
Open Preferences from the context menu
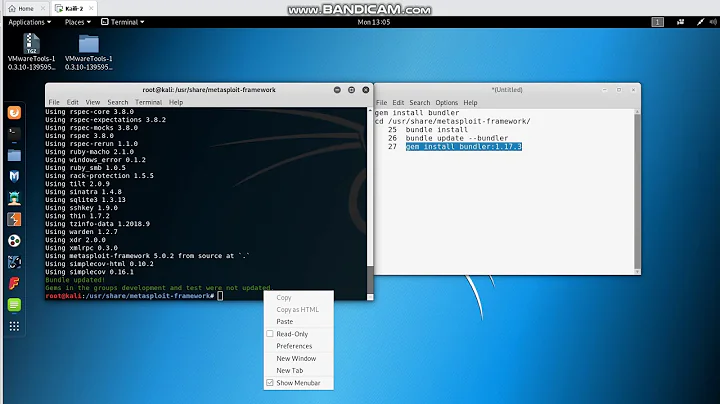click(x=294, y=346)
